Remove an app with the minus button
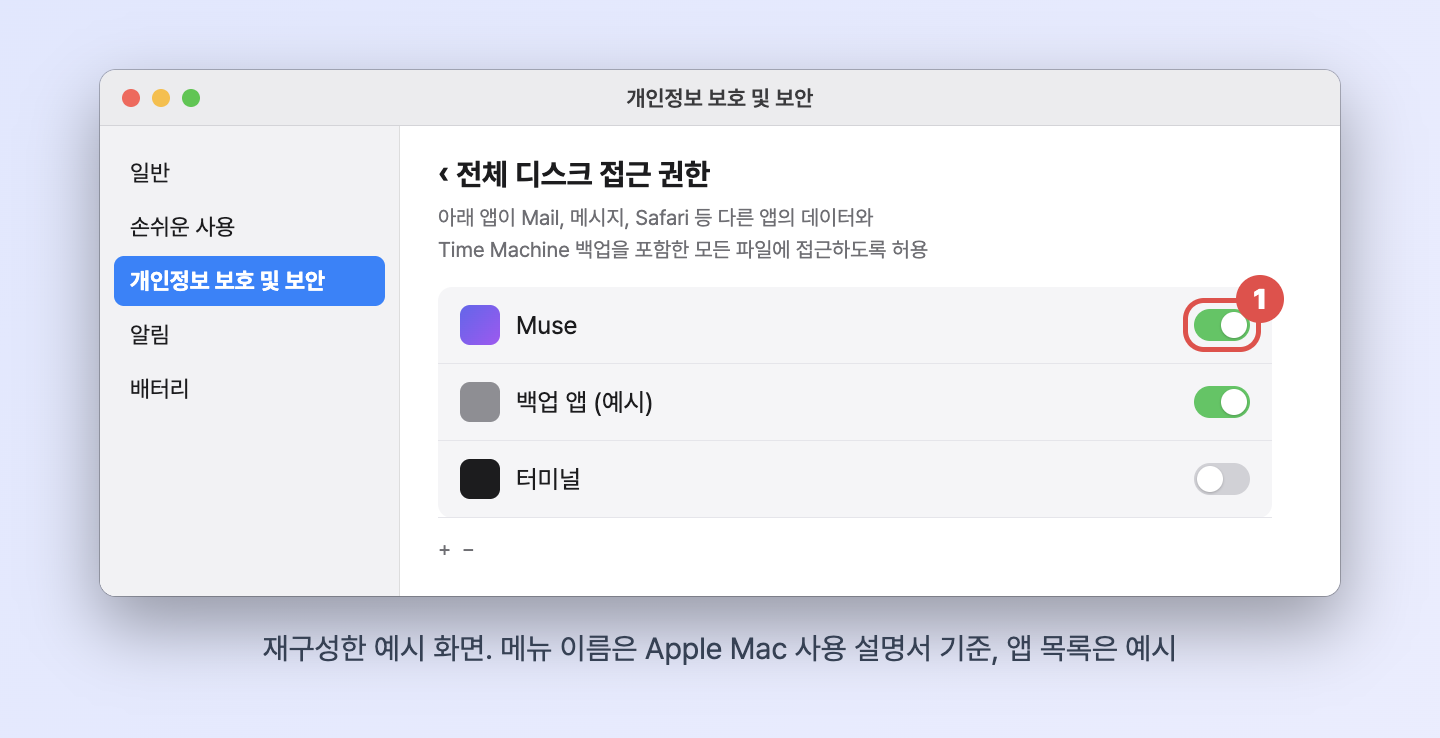The width and height of the screenshot is (1440, 738). (x=468, y=550)
